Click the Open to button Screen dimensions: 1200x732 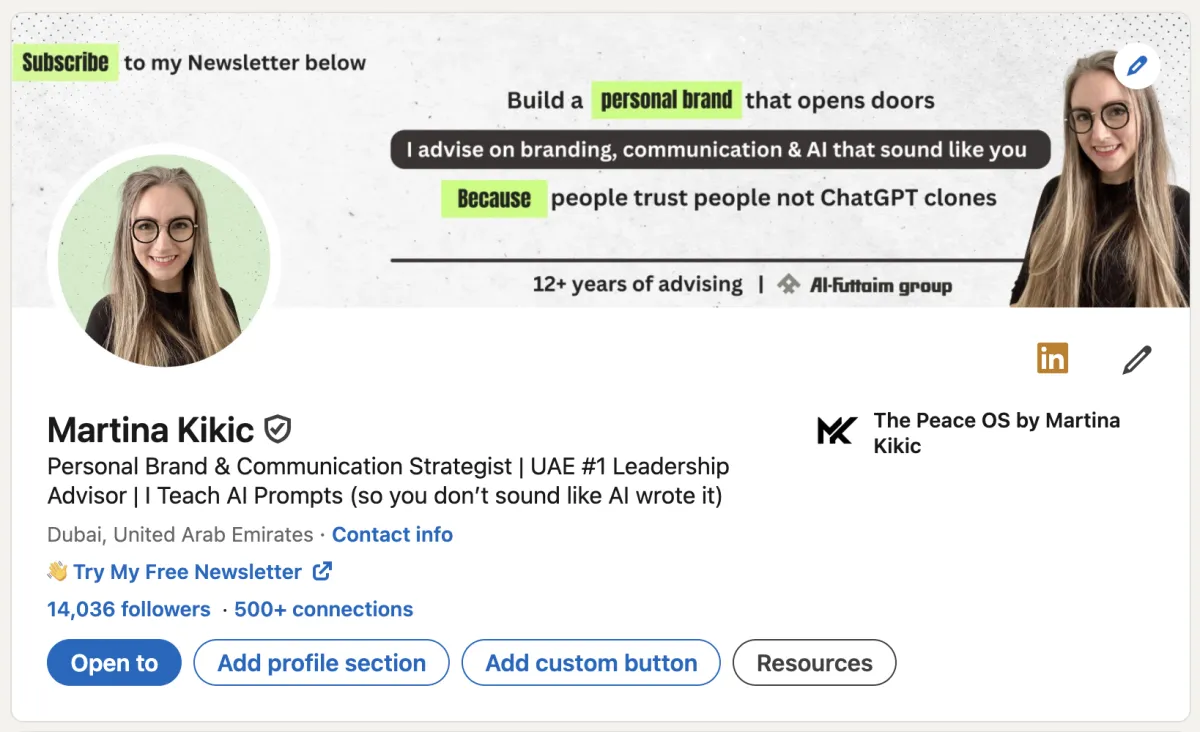point(113,662)
